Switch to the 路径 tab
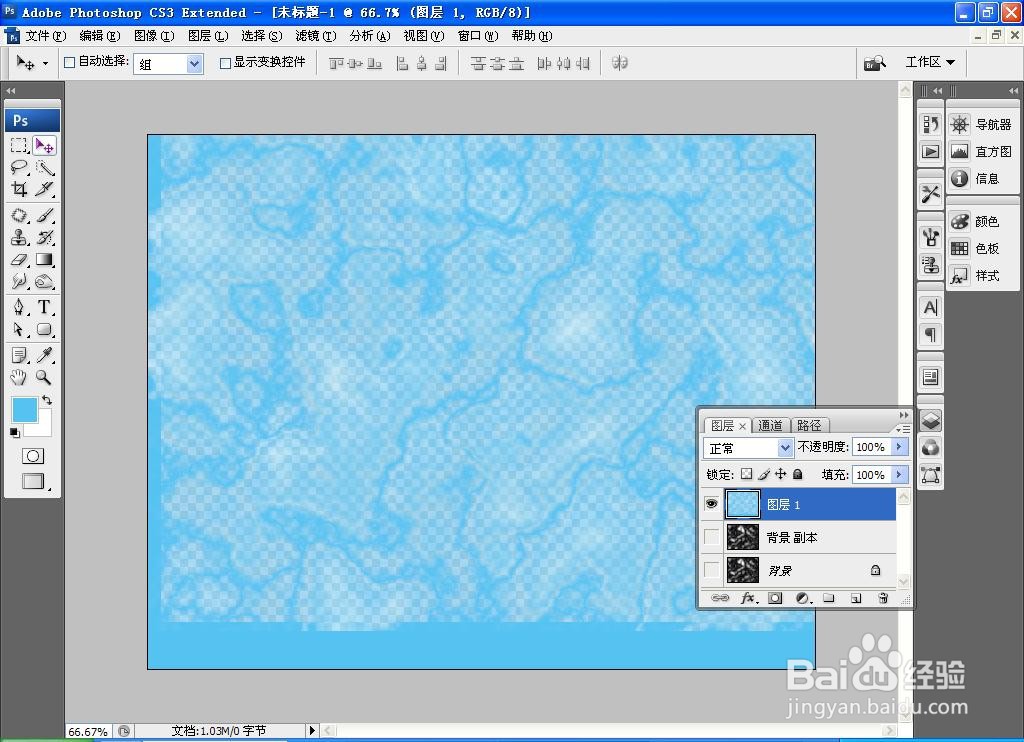This screenshot has height=742, width=1024. point(809,425)
